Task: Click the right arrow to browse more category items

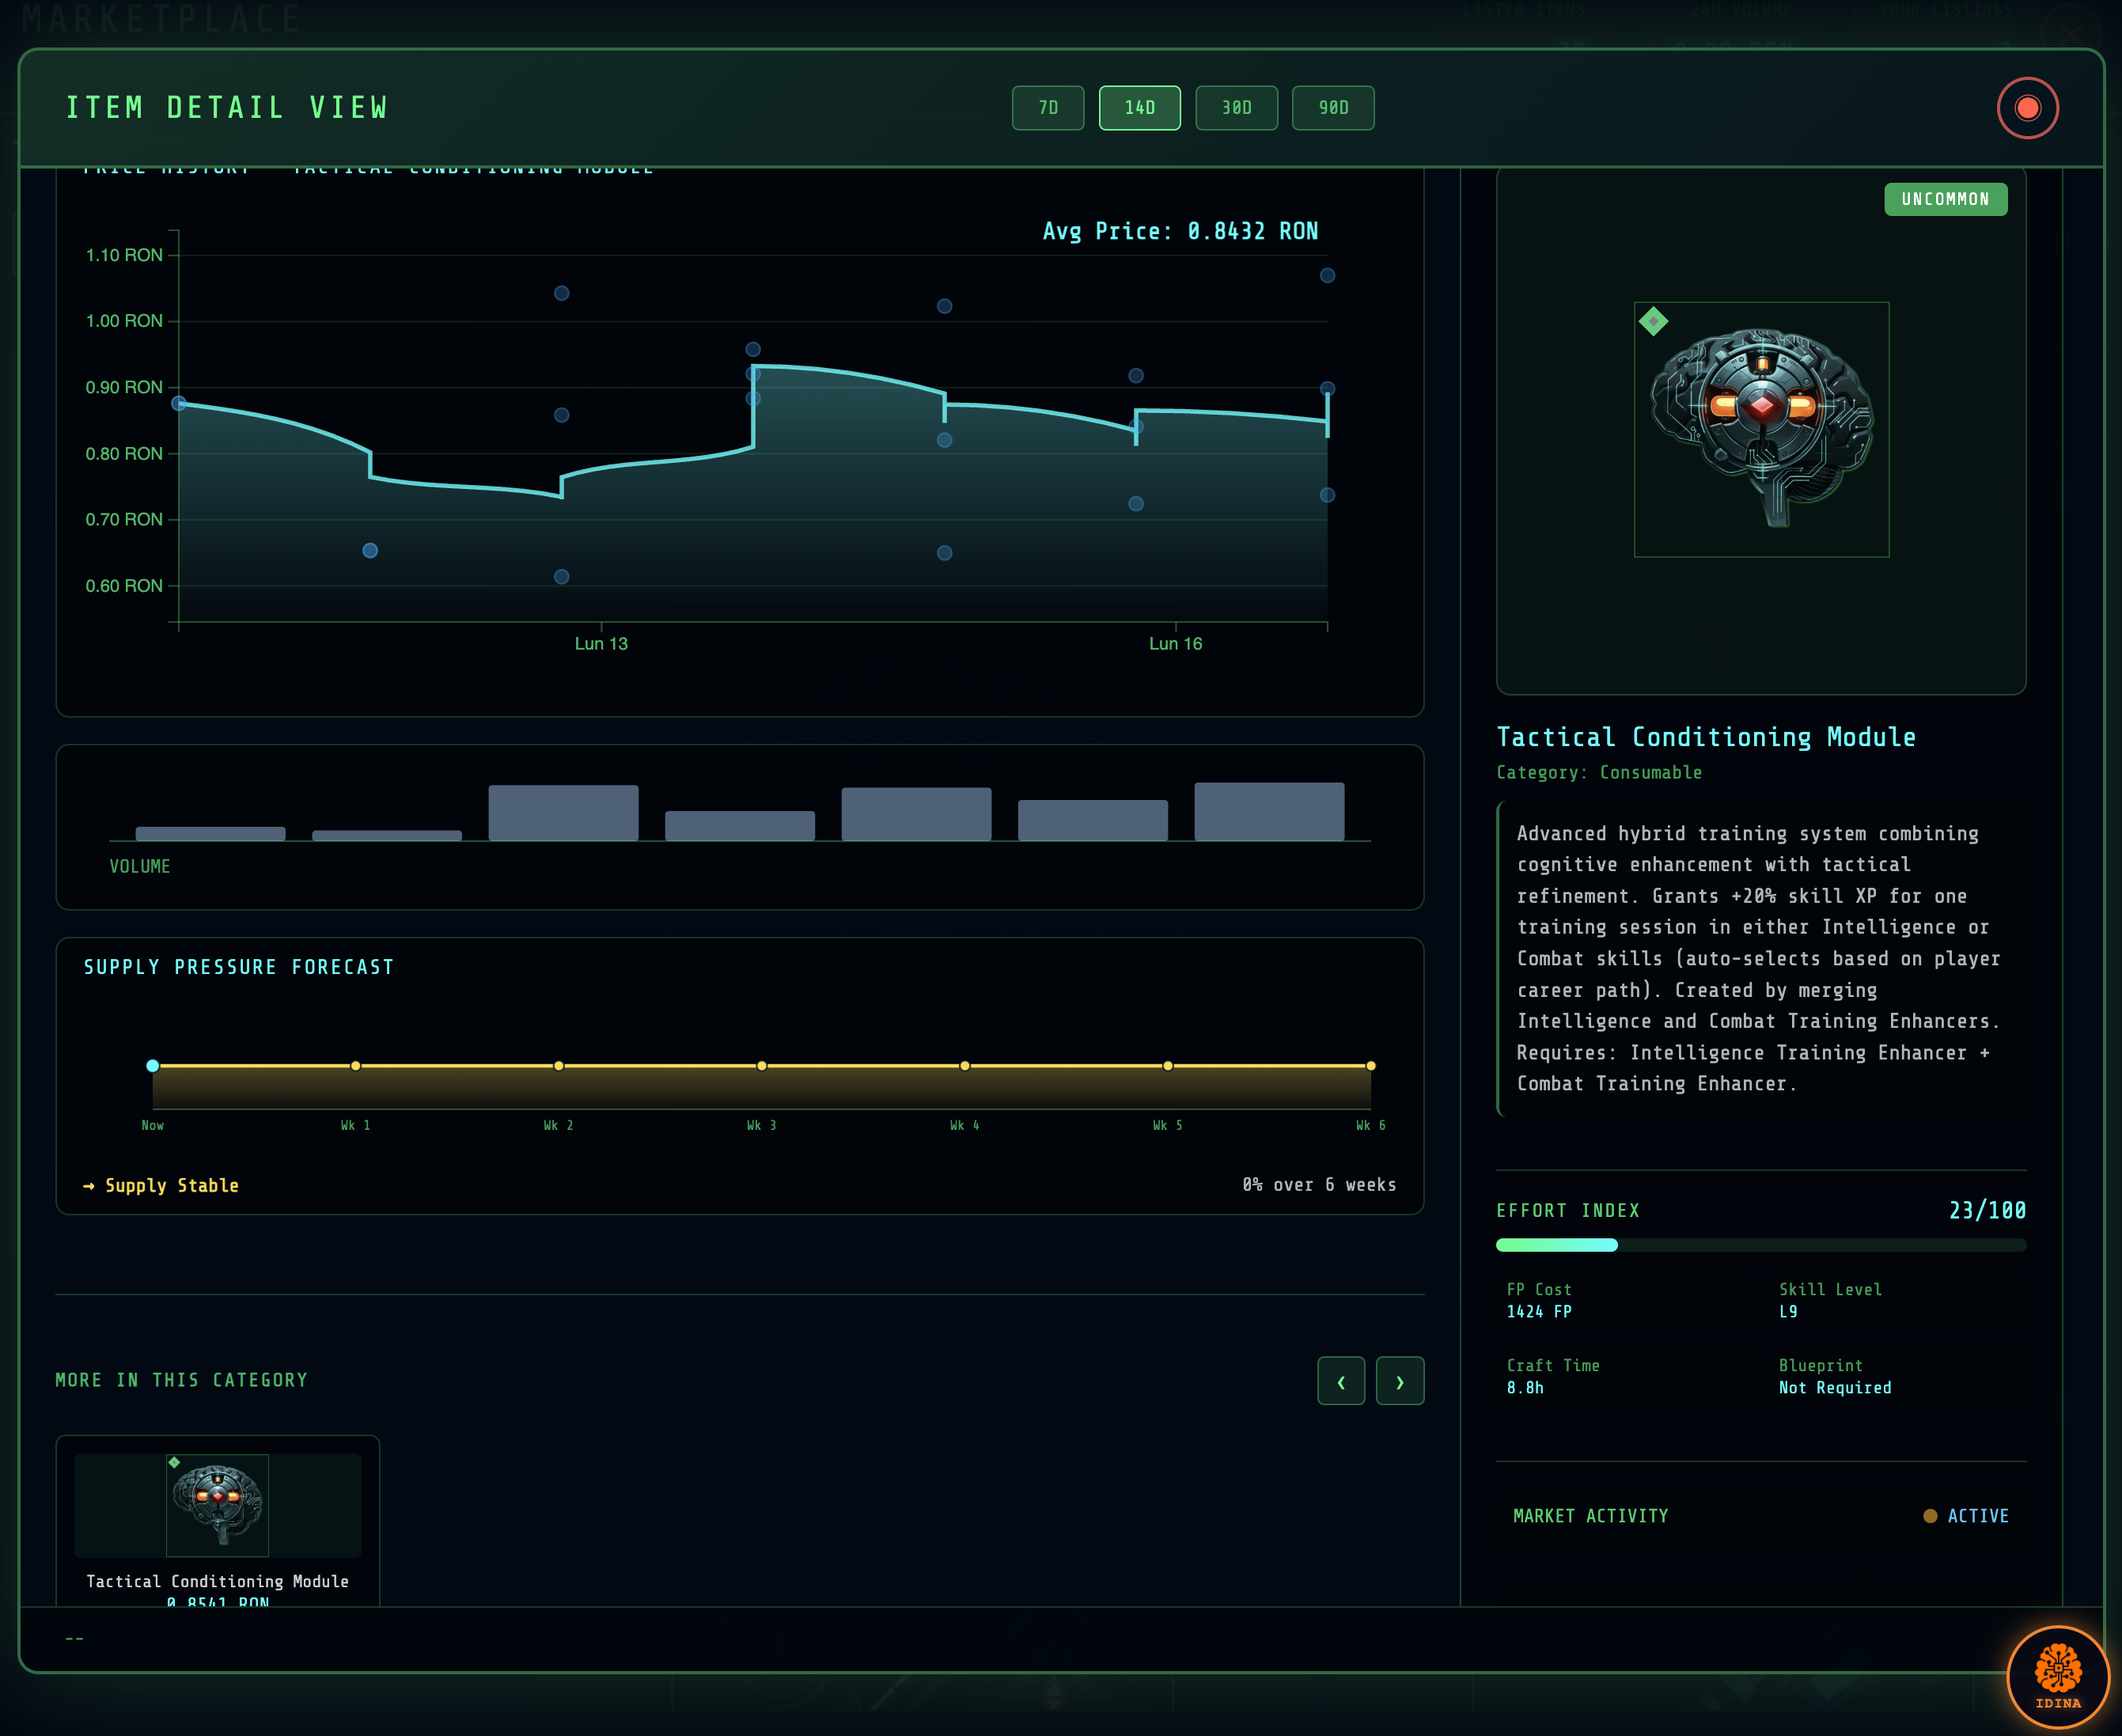Action: tap(1400, 1381)
